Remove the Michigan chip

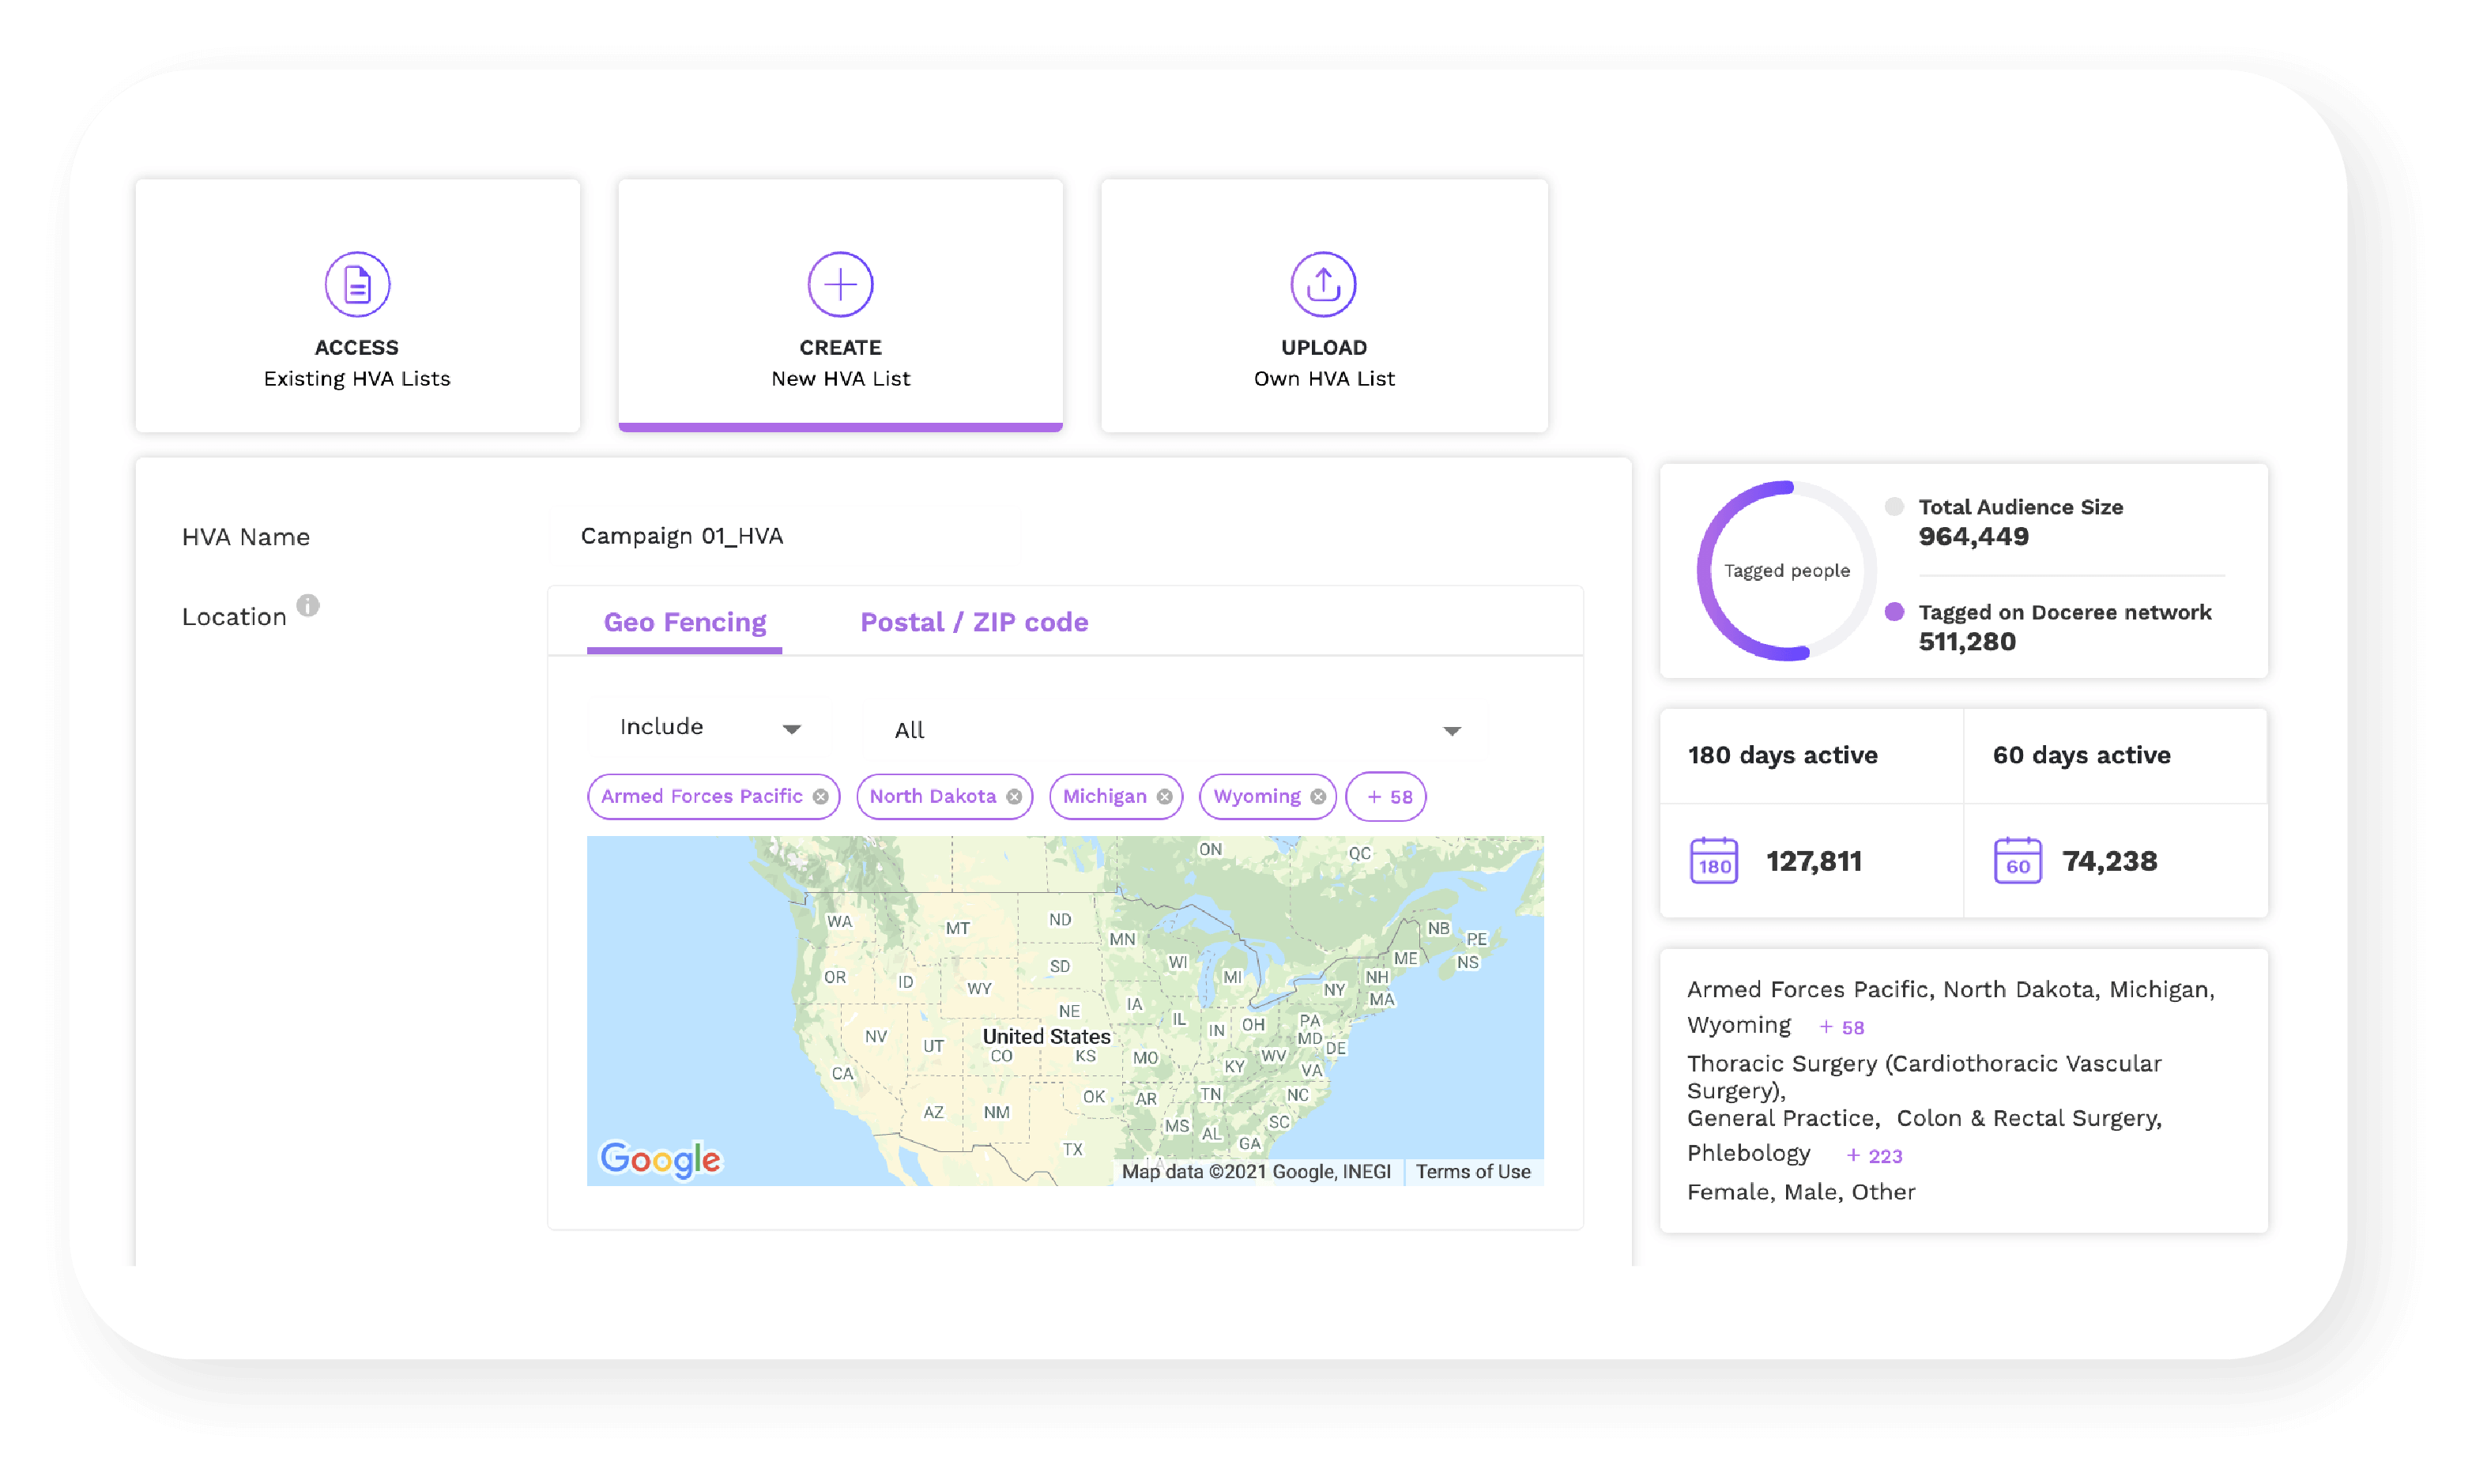click(x=1164, y=797)
